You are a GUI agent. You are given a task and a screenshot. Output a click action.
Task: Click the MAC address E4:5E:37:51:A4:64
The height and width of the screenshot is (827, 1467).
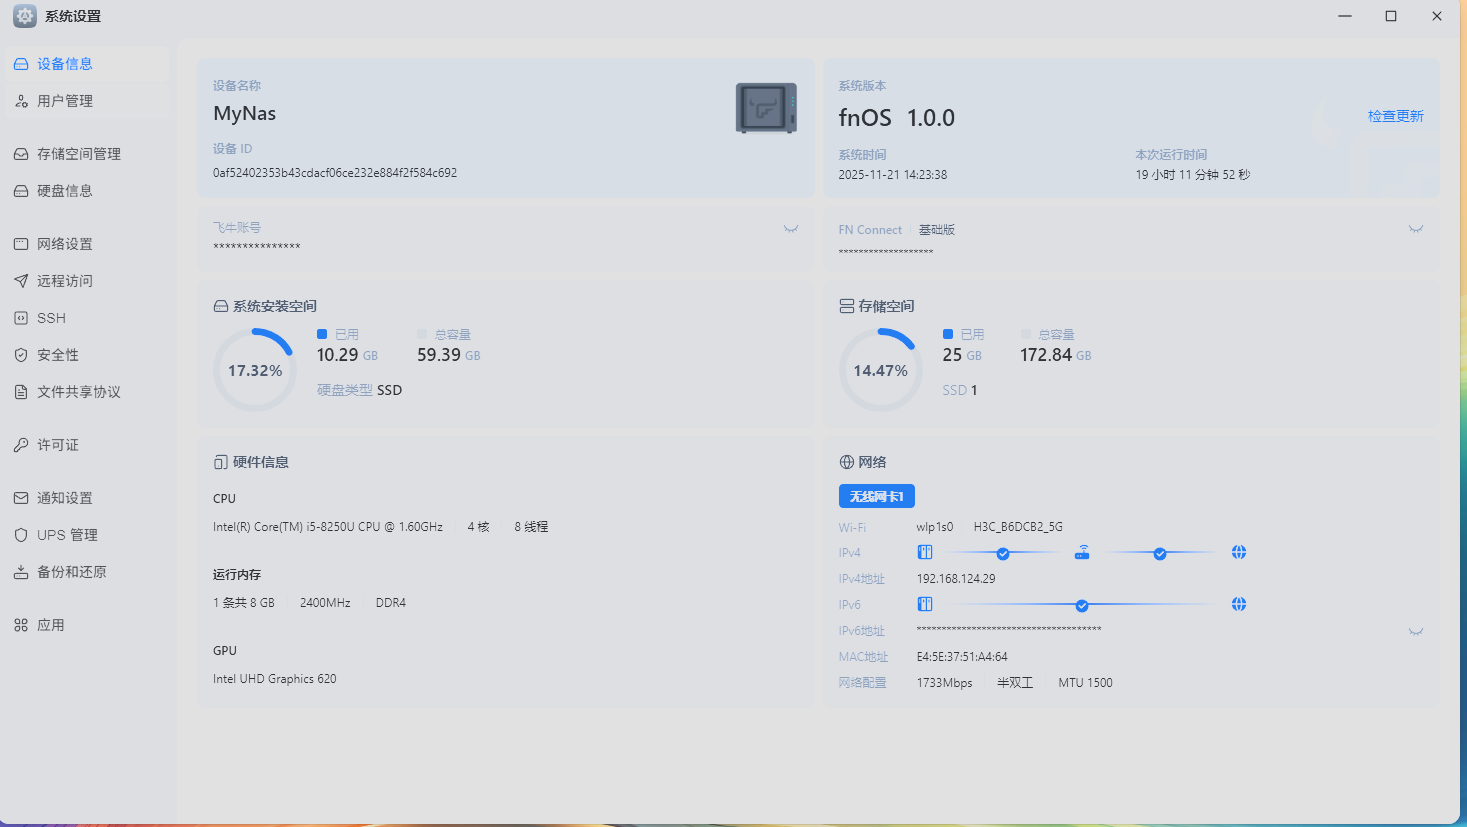(962, 657)
